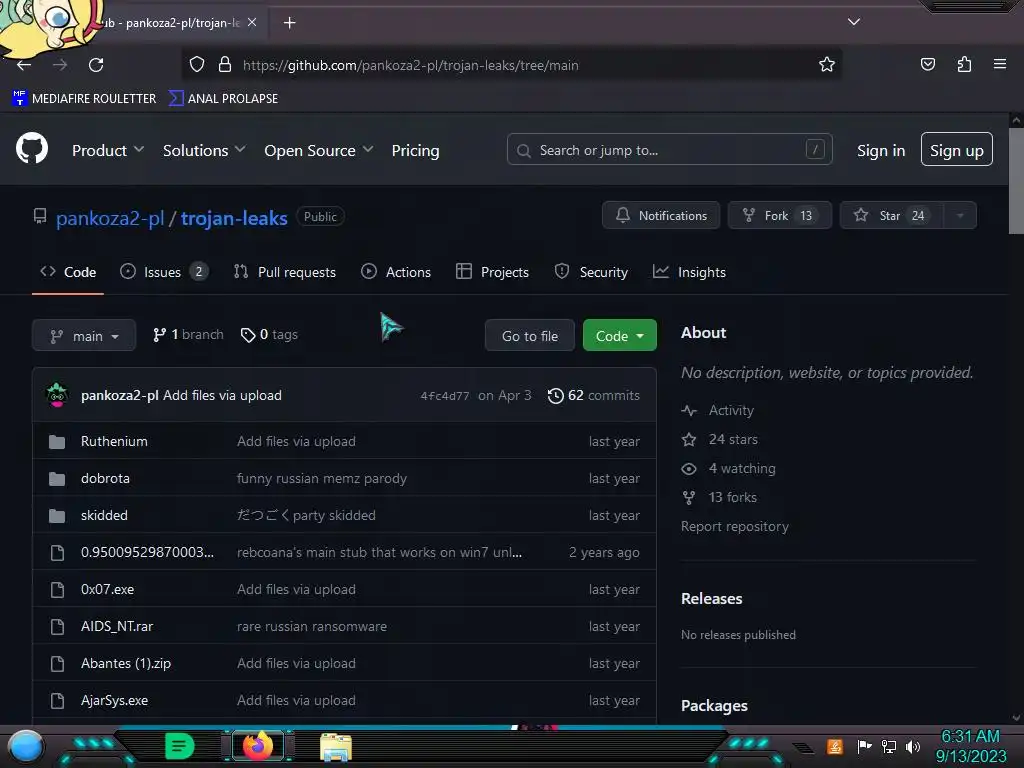Expand the Product navigation menu

click(x=108, y=150)
